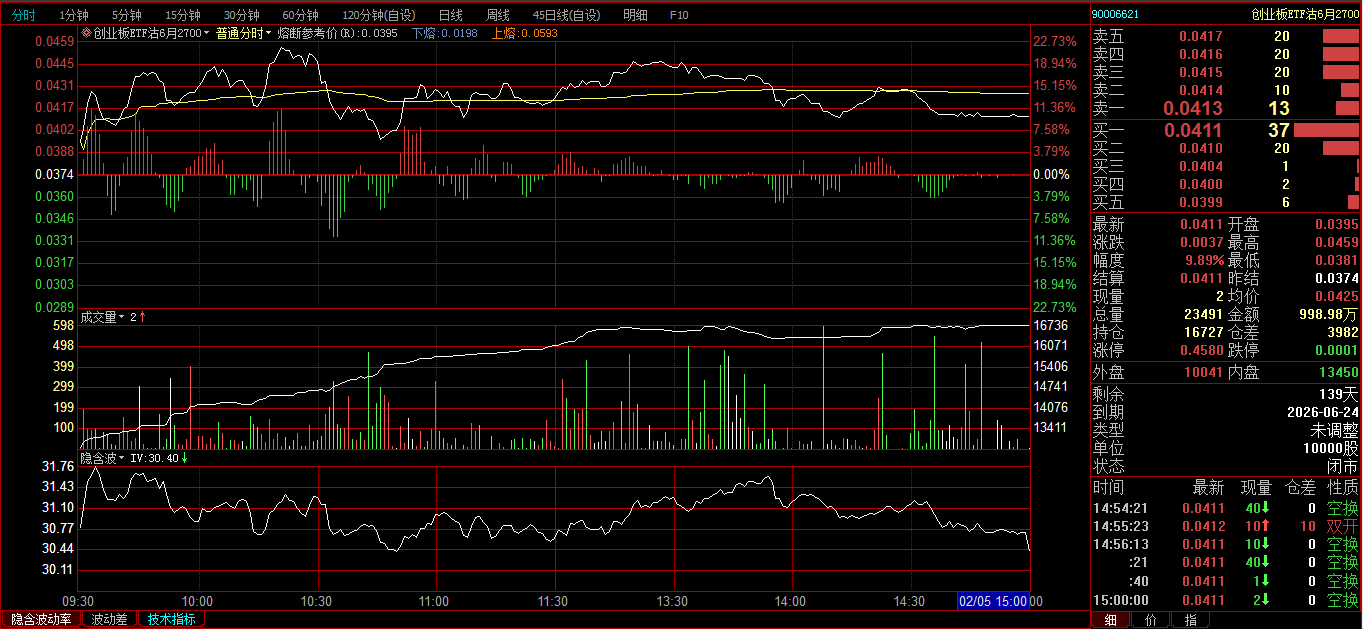
Task: Switch to the 15分钟 chart period
Action: 183,15
